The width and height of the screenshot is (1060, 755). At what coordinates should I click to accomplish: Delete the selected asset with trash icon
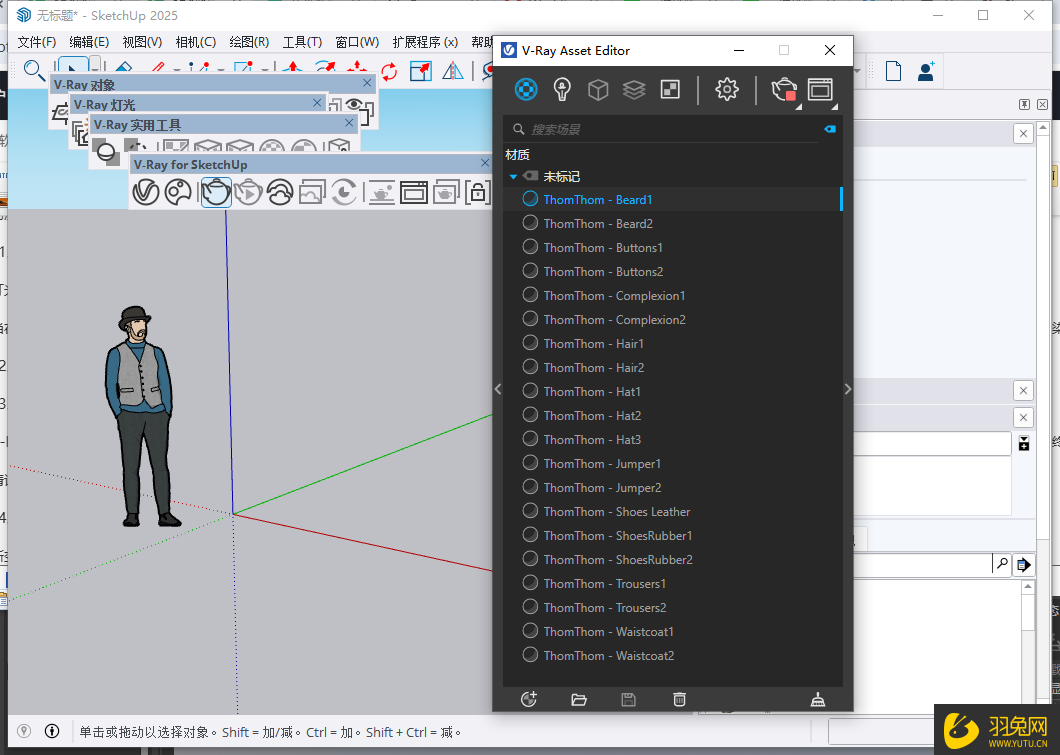pyautogui.click(x=679, y=700)
